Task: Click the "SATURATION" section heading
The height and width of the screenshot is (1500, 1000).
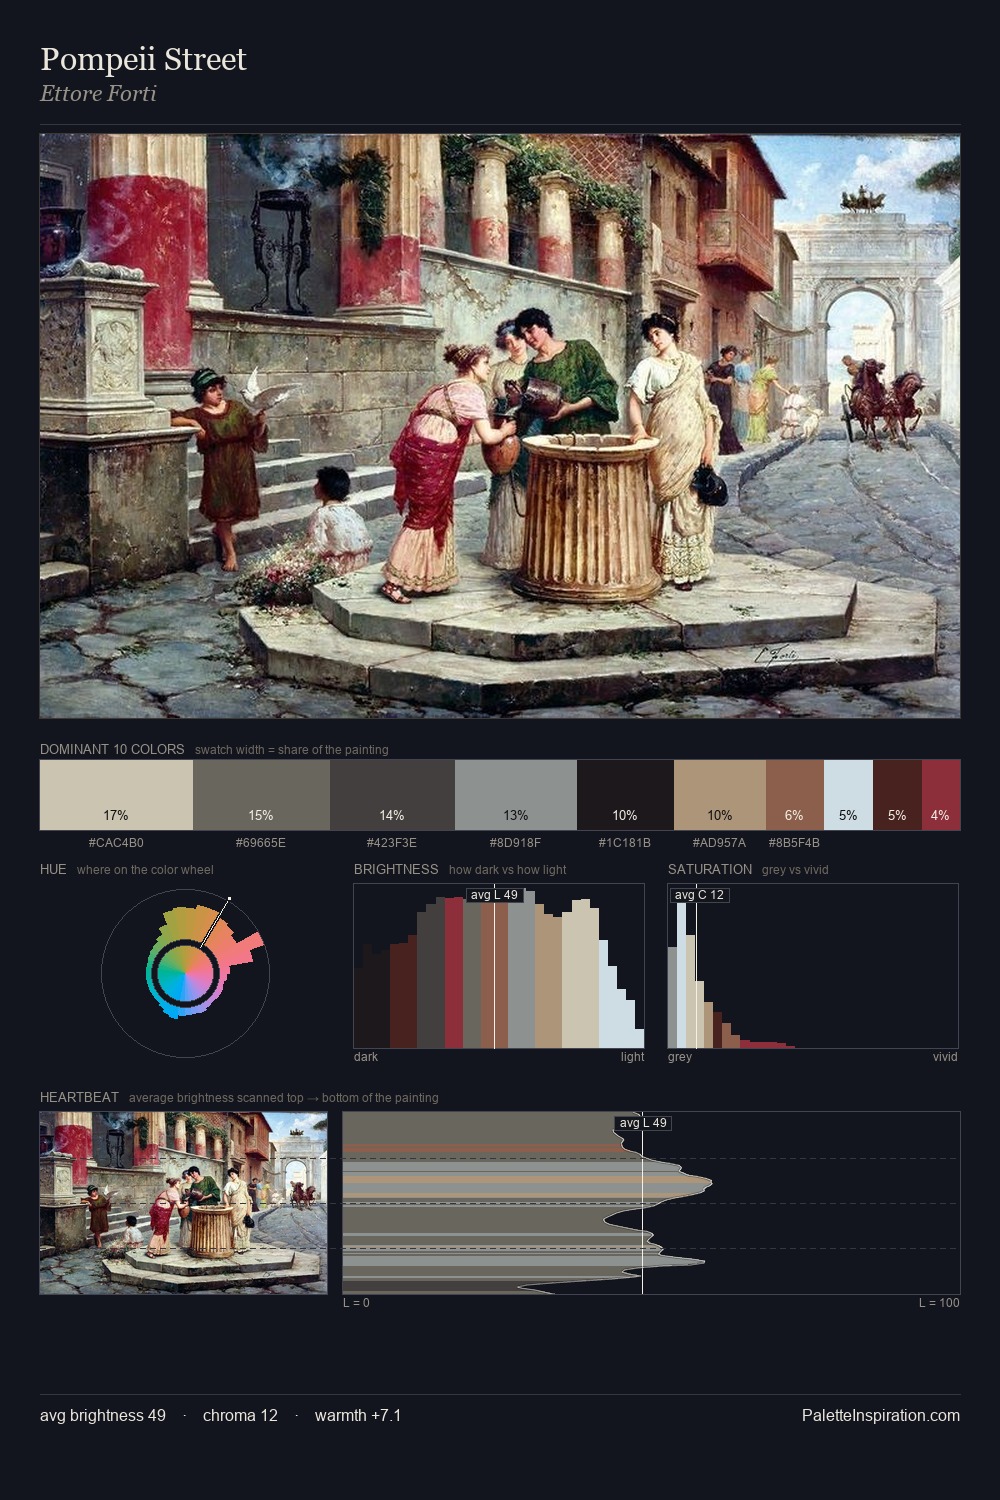Action: [710, 869]
